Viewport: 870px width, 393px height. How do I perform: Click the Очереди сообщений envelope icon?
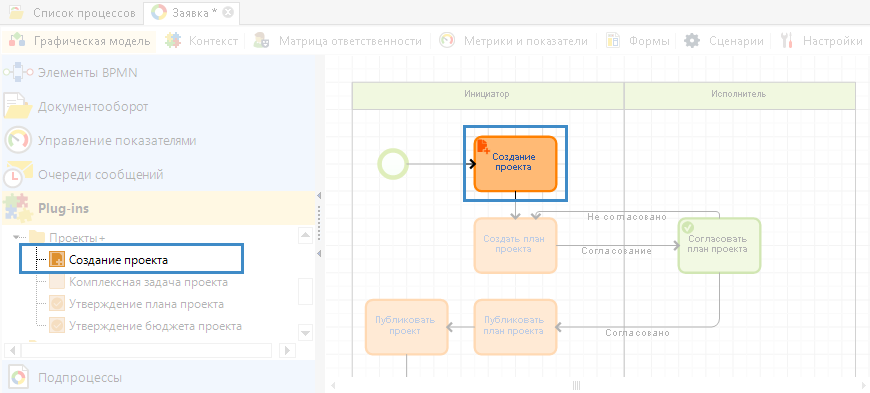click(17, 174)
